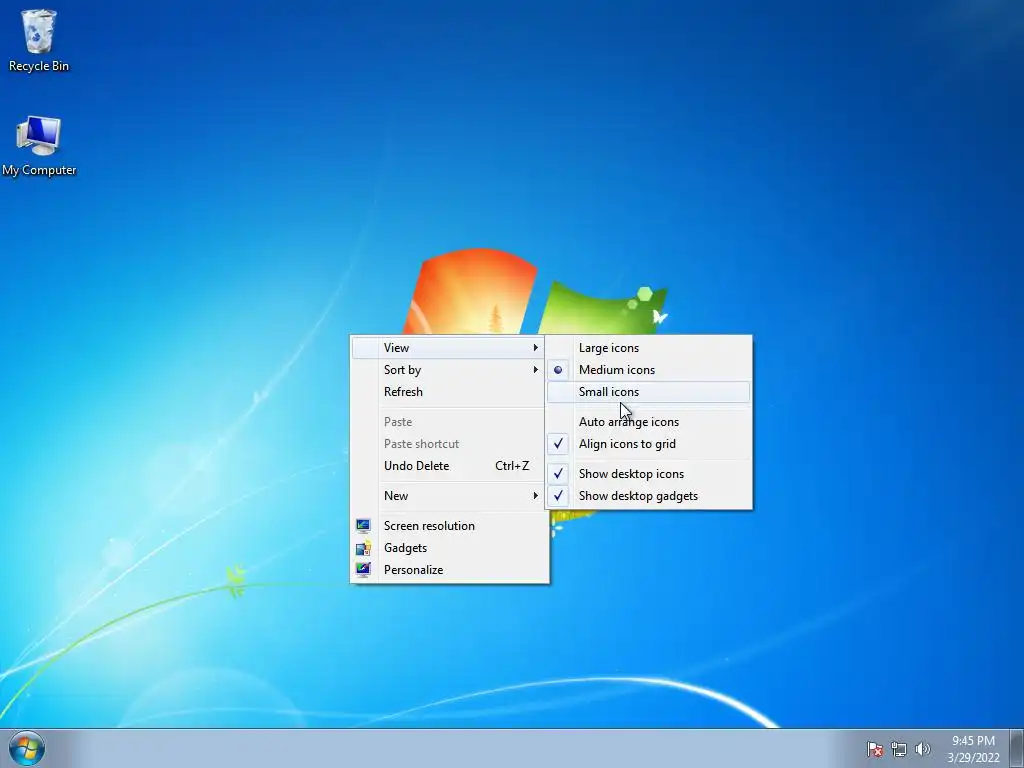Choose Large icons view
The width and height of the screenshot is (1024, 768).
point(648,348)
